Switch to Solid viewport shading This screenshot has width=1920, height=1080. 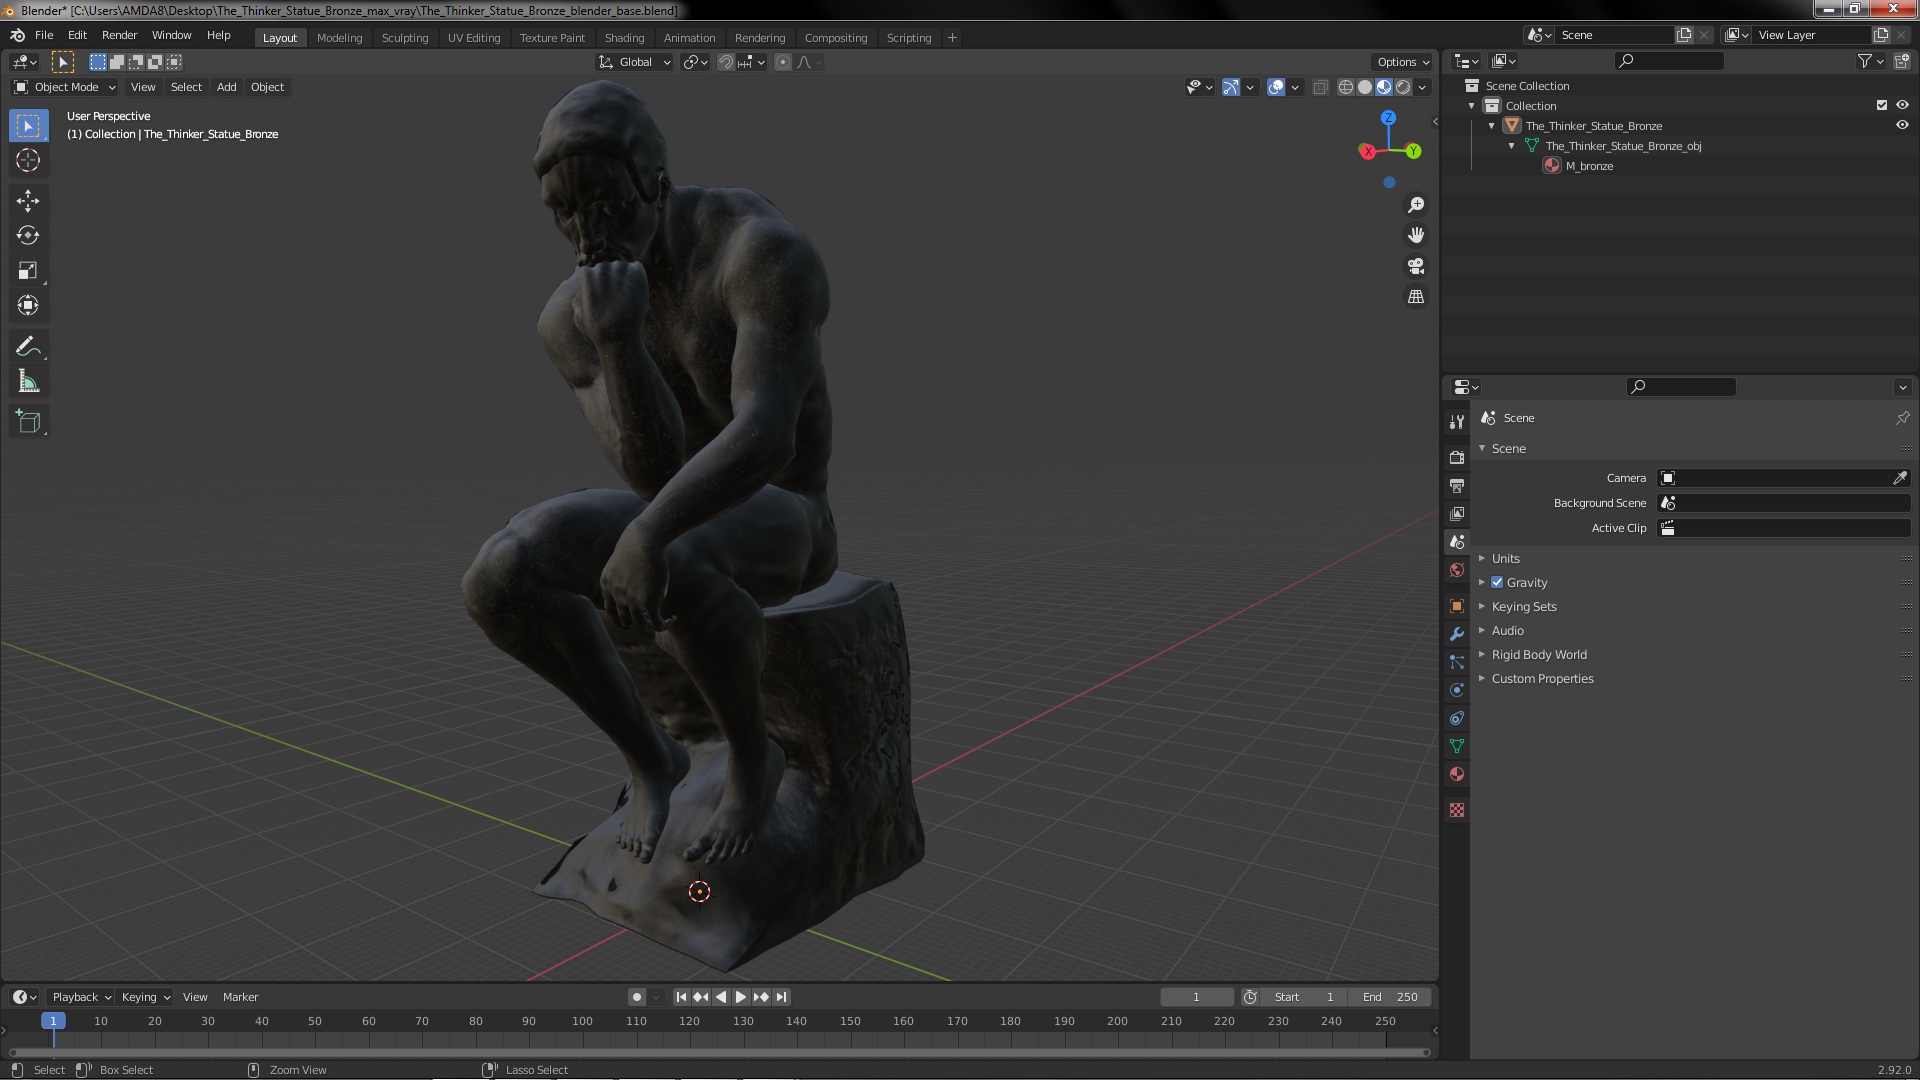(1365, 88)
